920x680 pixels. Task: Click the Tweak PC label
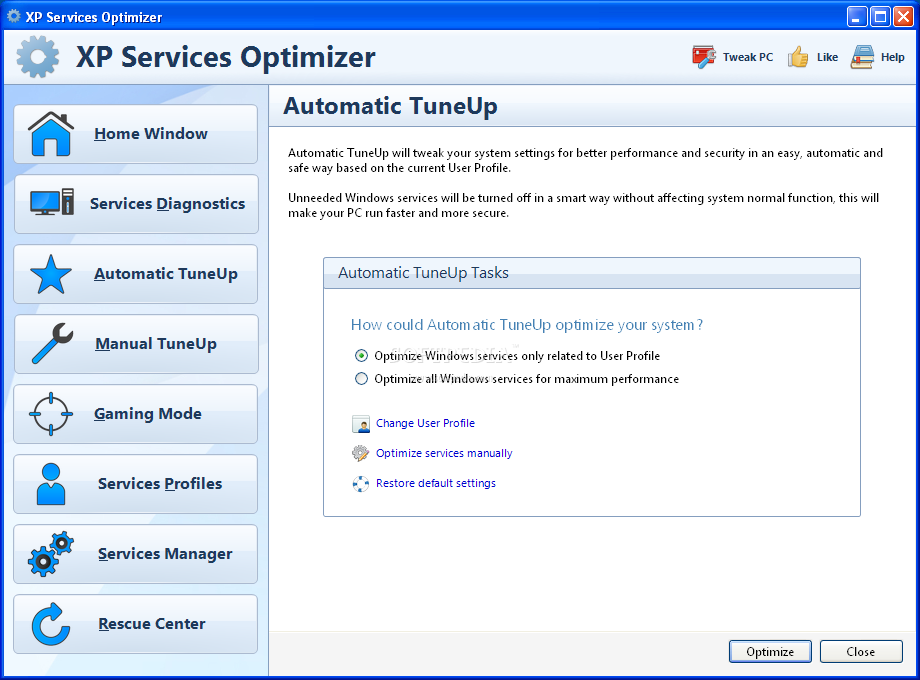[x=748, y=57]
